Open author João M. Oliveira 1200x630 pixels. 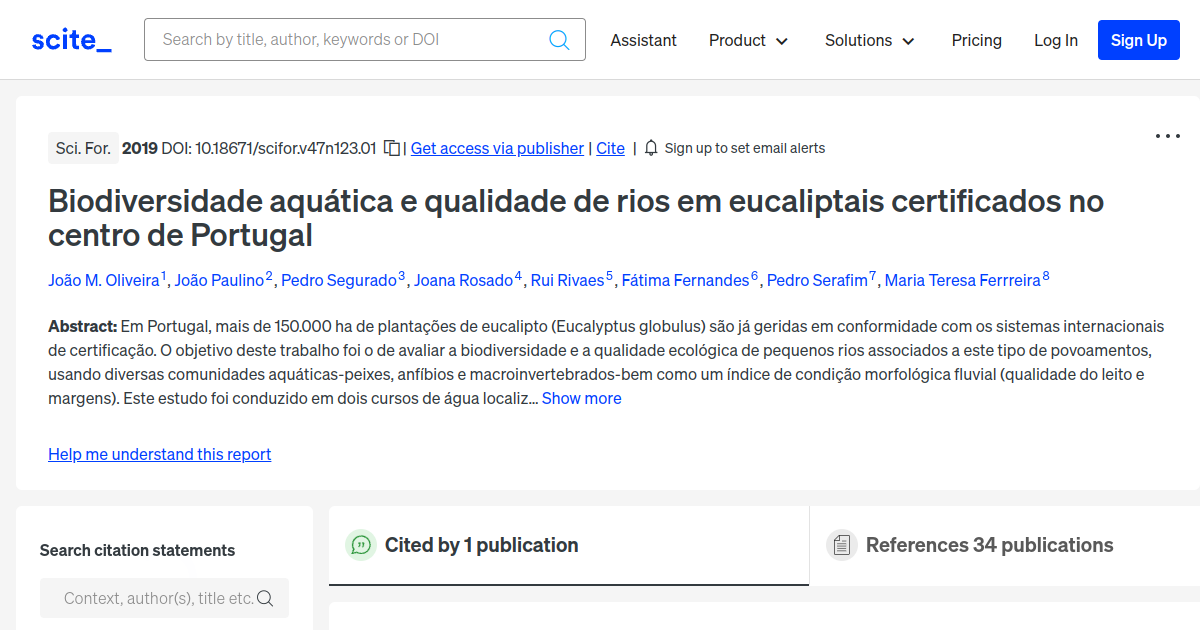tap(105, 280)
